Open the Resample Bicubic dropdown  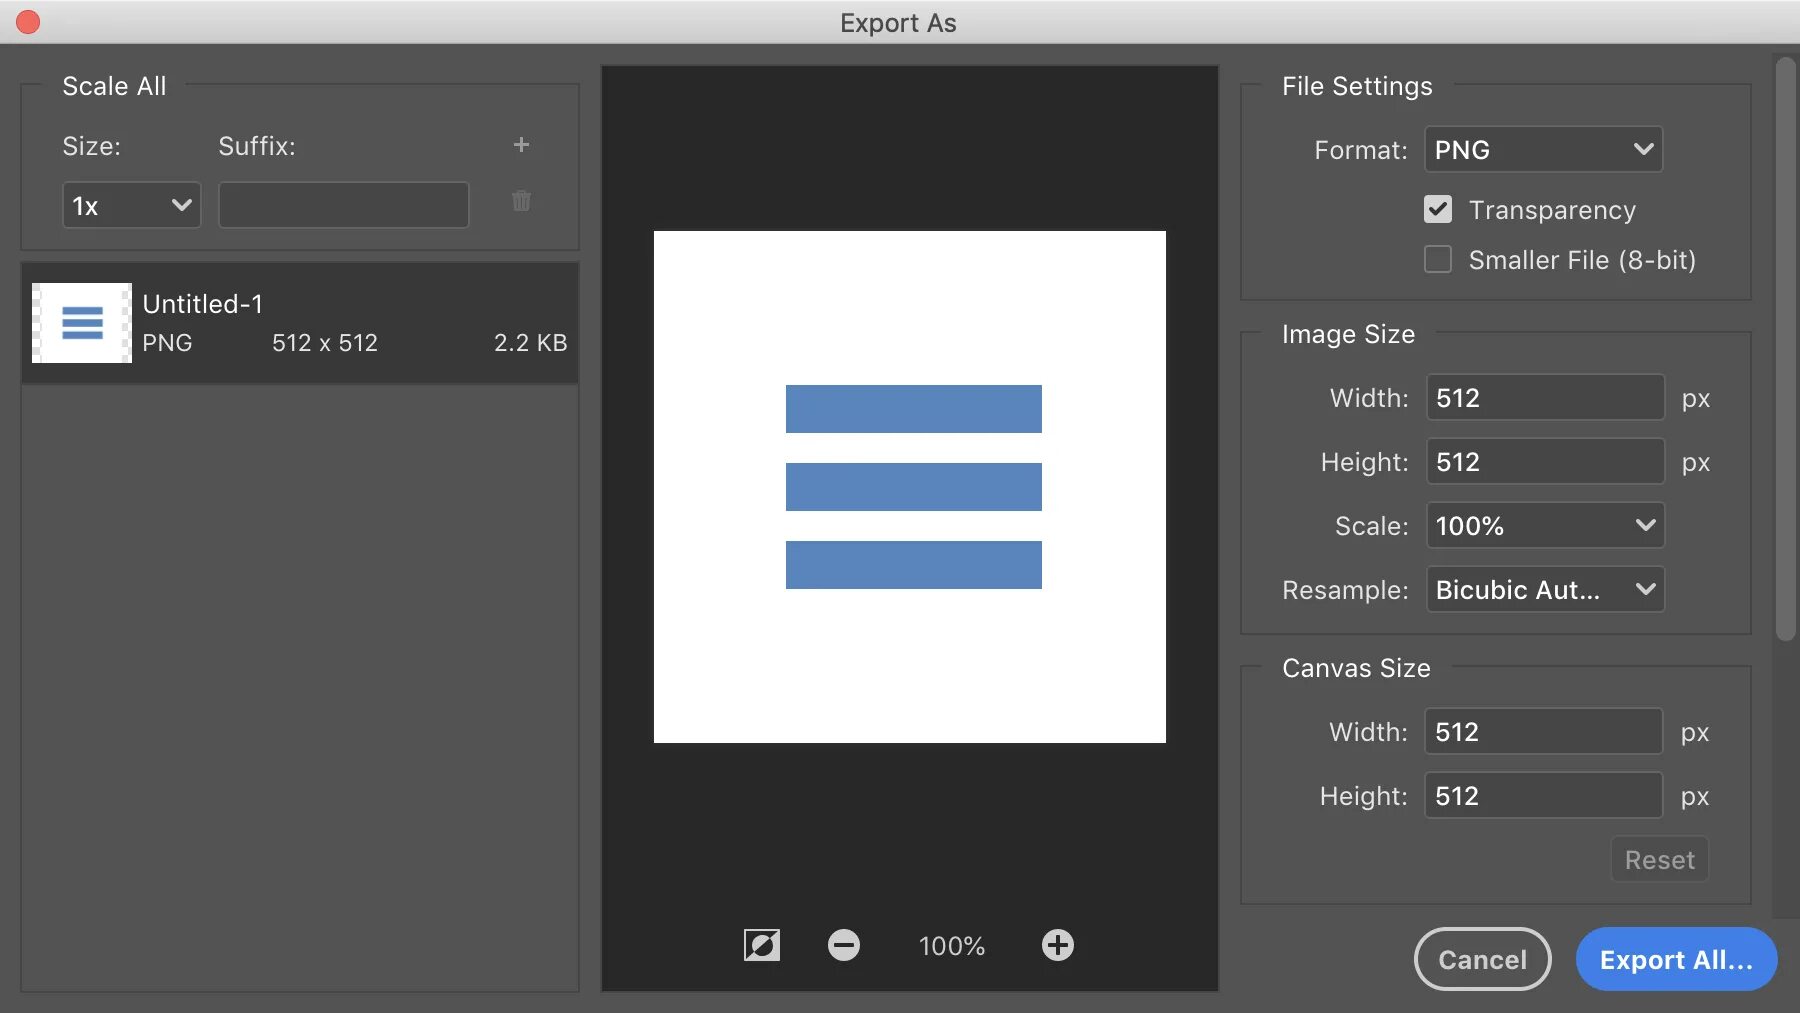point(1545,589)
